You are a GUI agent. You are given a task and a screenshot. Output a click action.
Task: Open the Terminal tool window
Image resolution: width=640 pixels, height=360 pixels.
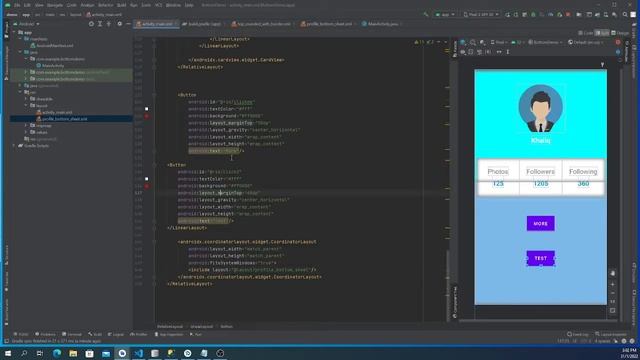click(72, 334)
